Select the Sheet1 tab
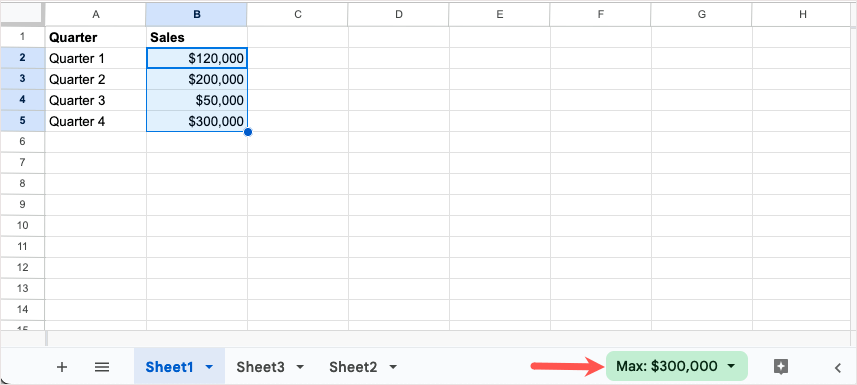Image resolution: width=857 pixels, height=385 pixels. click(170, 367)
